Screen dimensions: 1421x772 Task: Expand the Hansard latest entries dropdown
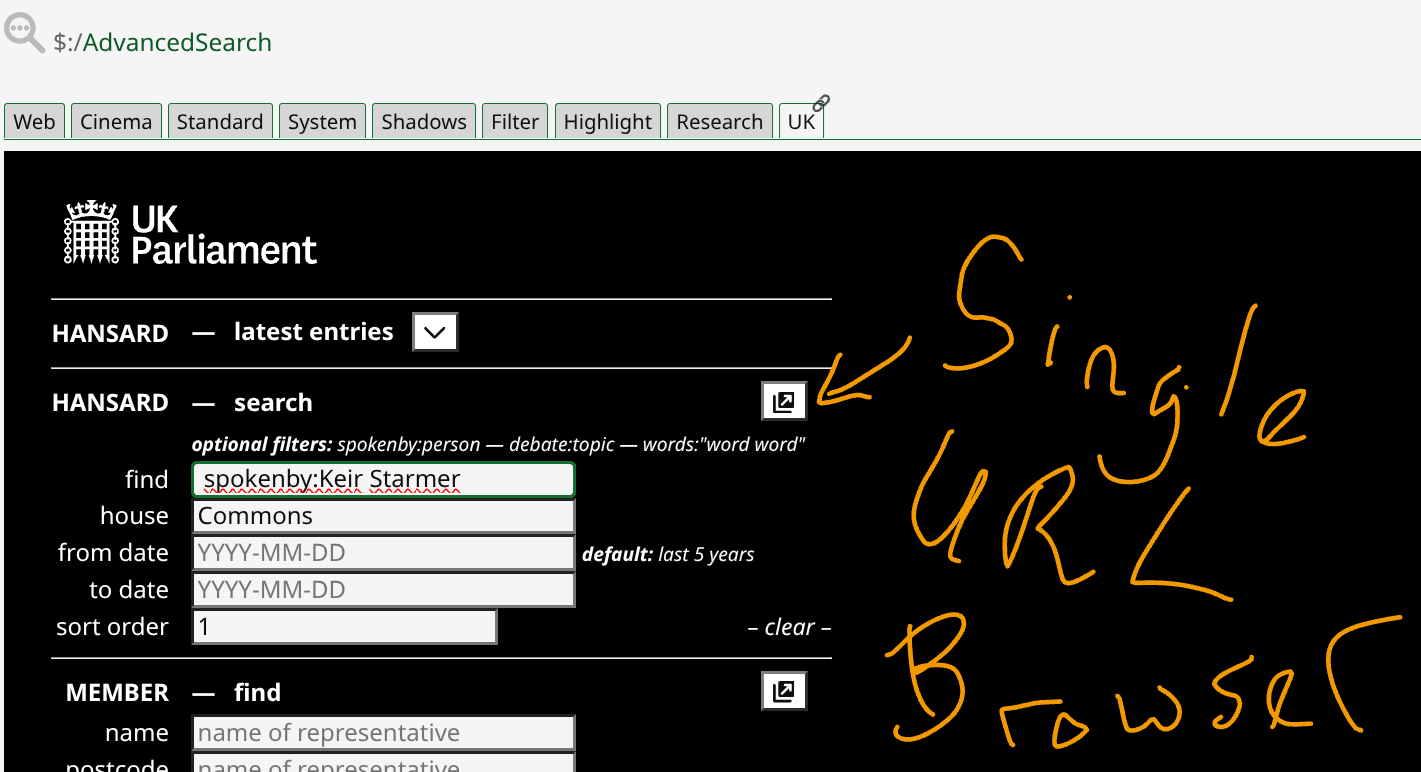(435, 333)
